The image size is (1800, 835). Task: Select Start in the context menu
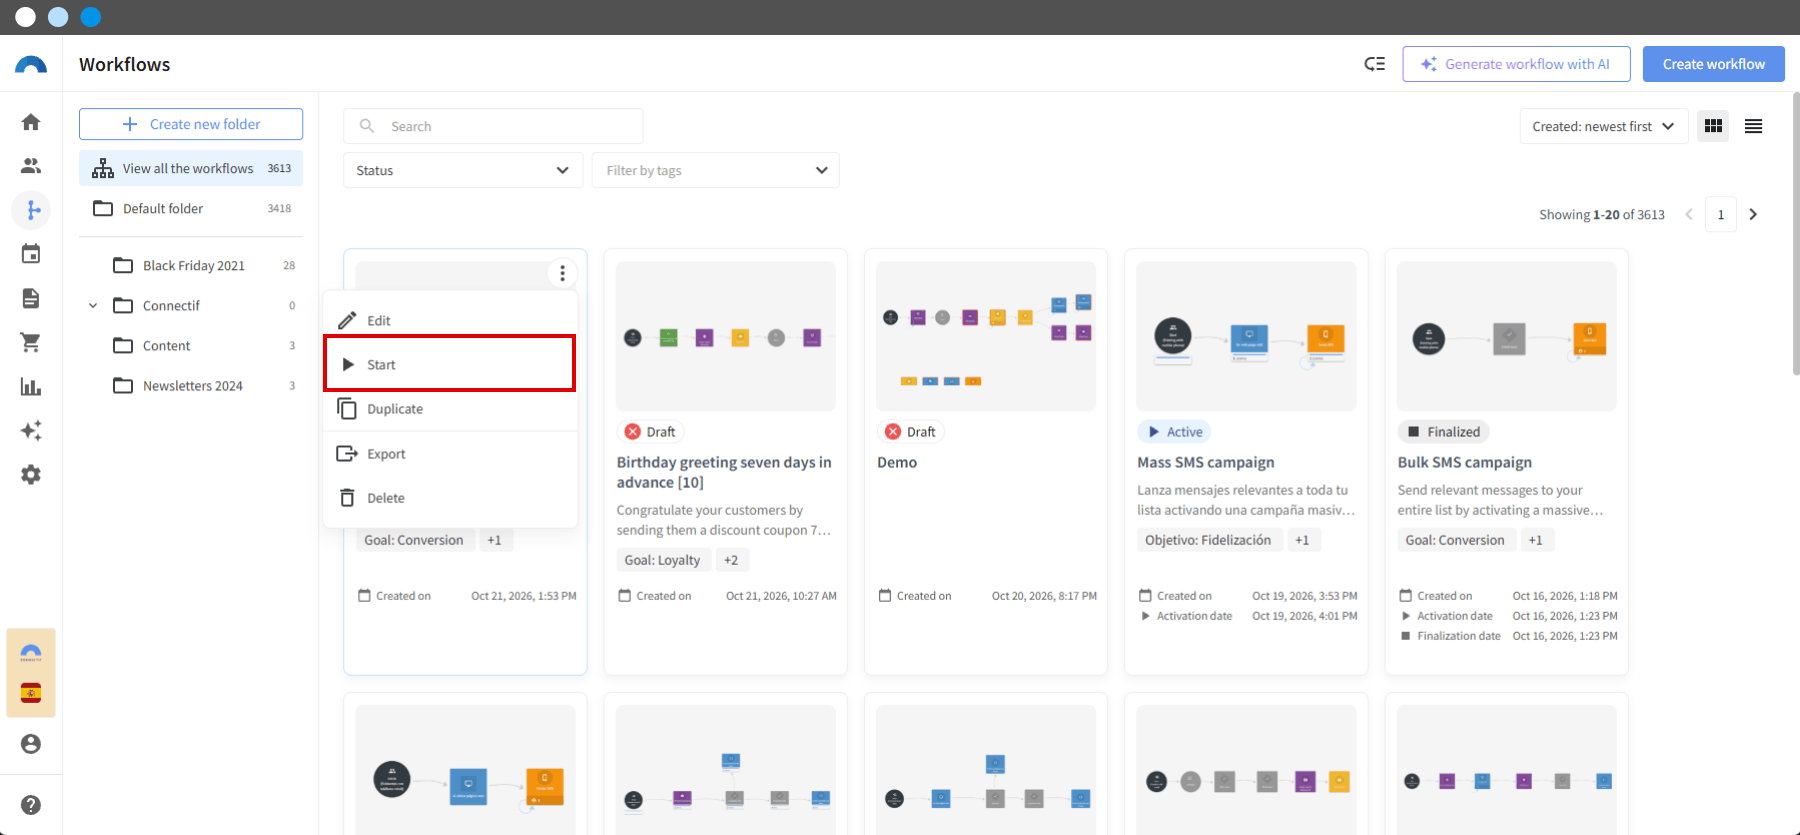[450, 364]
